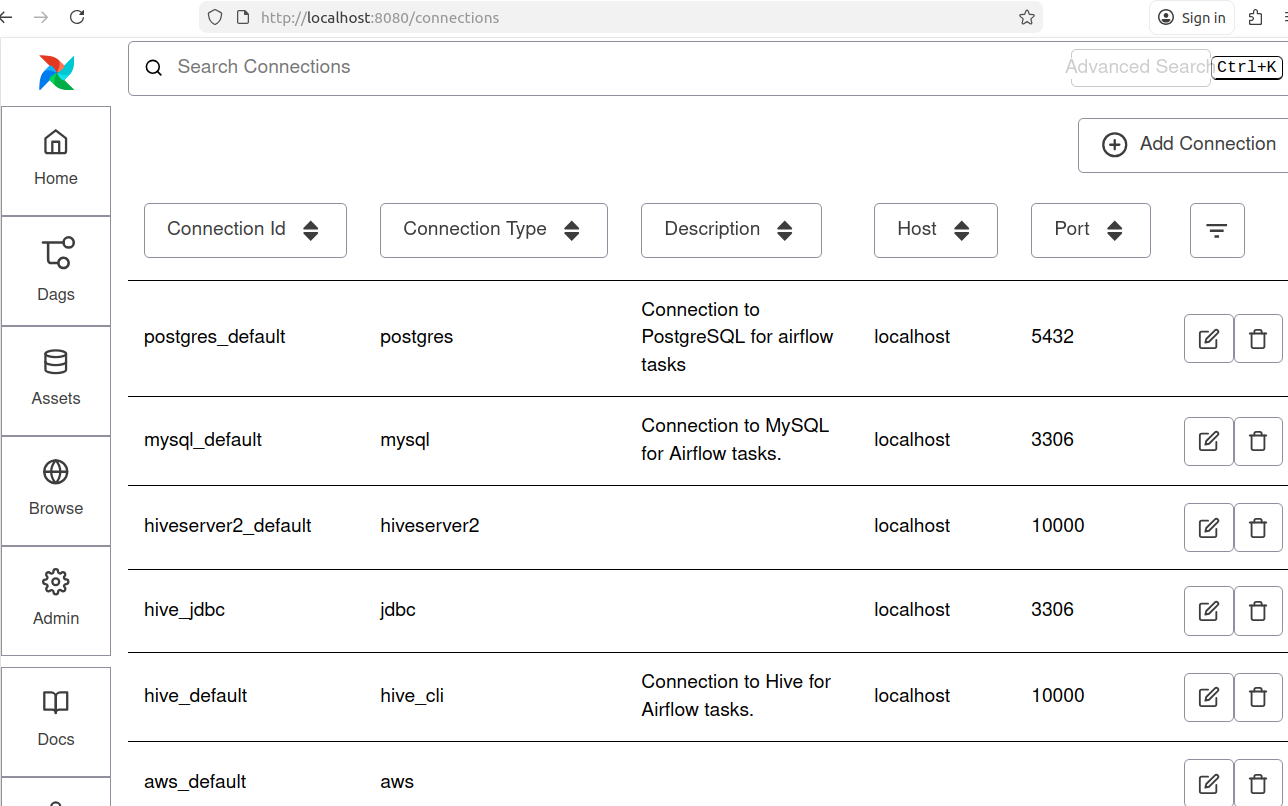The width and height of the screenshot is (1288, 806).
Task: Click the Add Connection button
Action: click(1188, 145)
